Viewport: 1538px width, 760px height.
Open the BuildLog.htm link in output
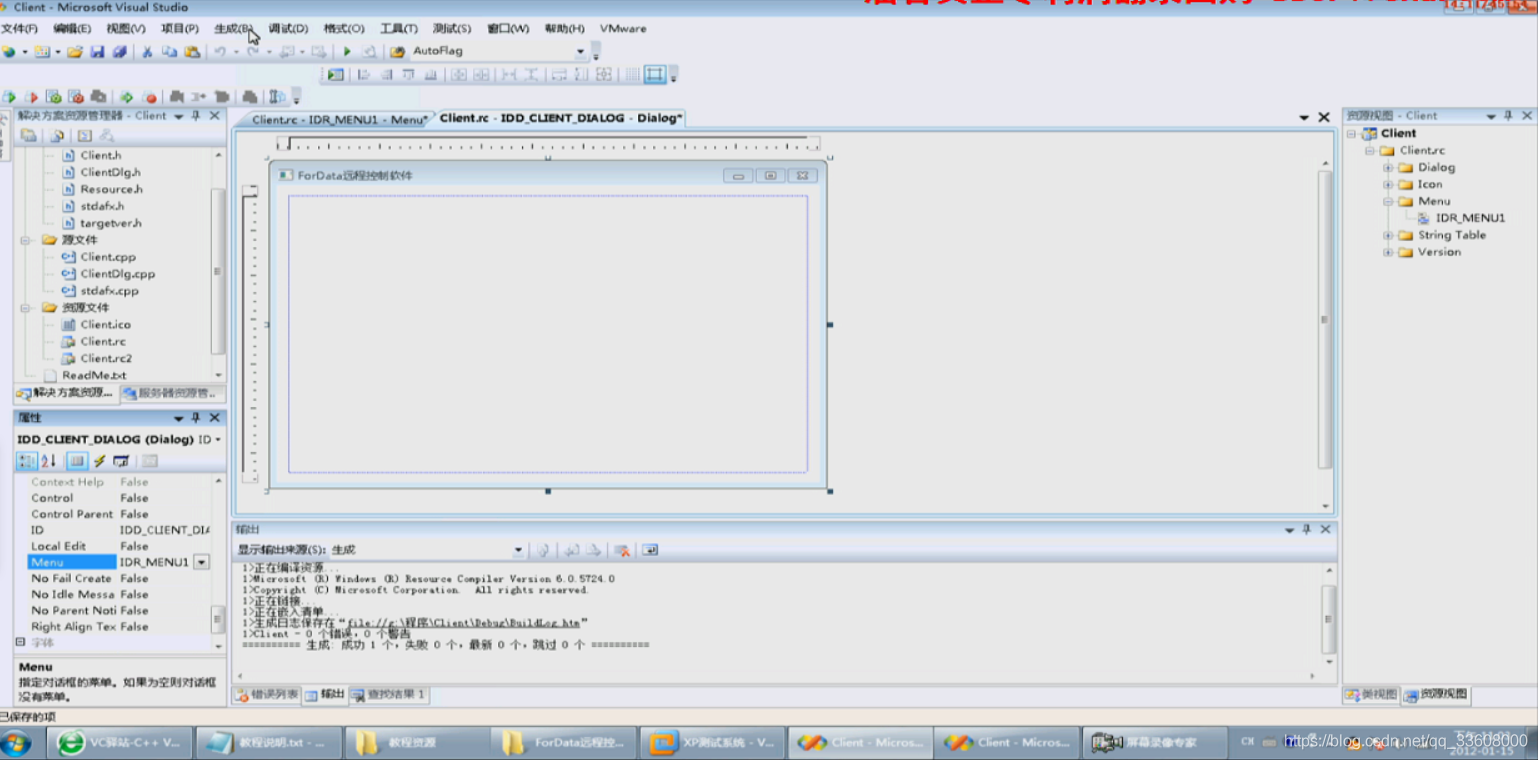point(463,622)
